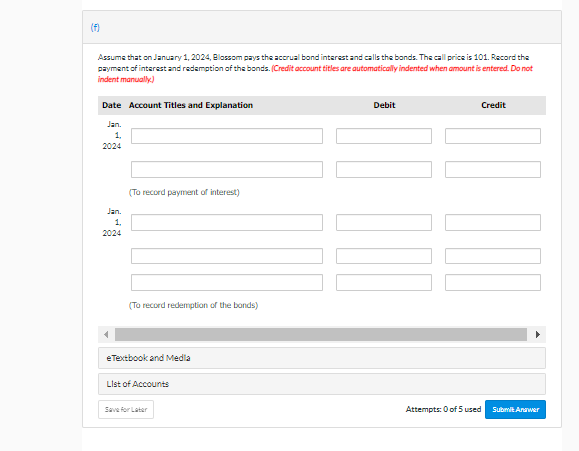Click debit field in first redemption row

[384, 222]
